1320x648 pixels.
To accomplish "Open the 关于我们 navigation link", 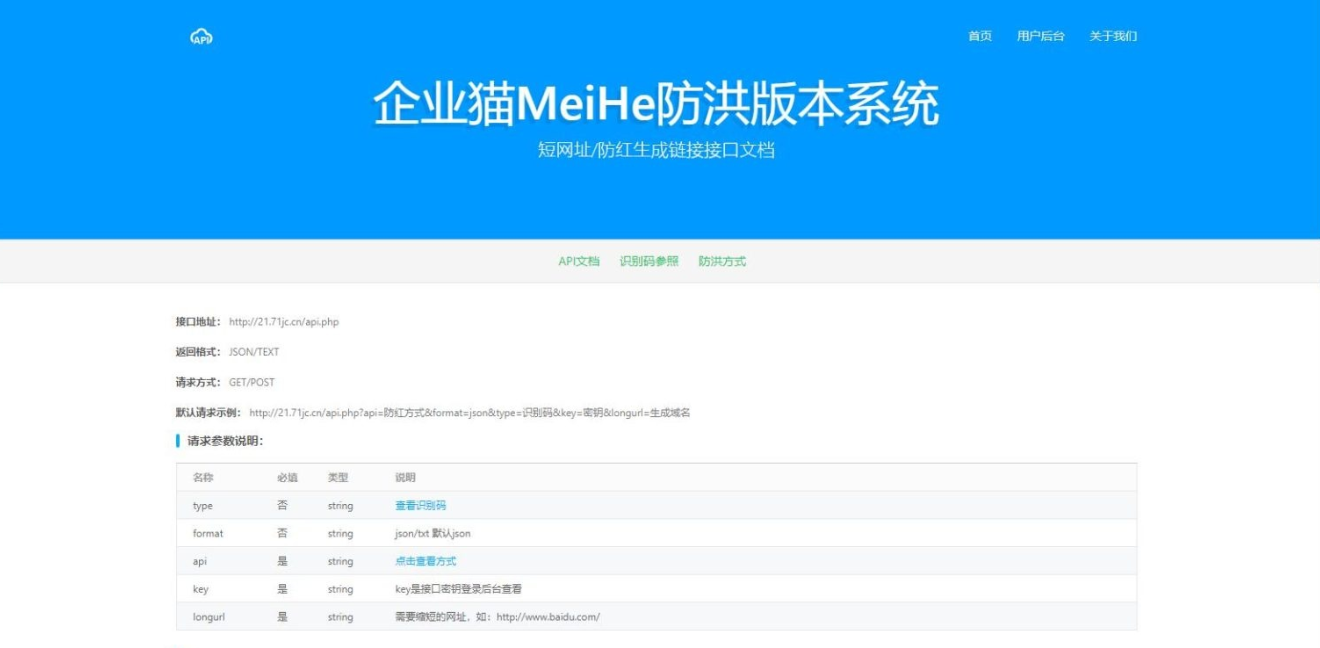I will click(x=1113, y=36).
